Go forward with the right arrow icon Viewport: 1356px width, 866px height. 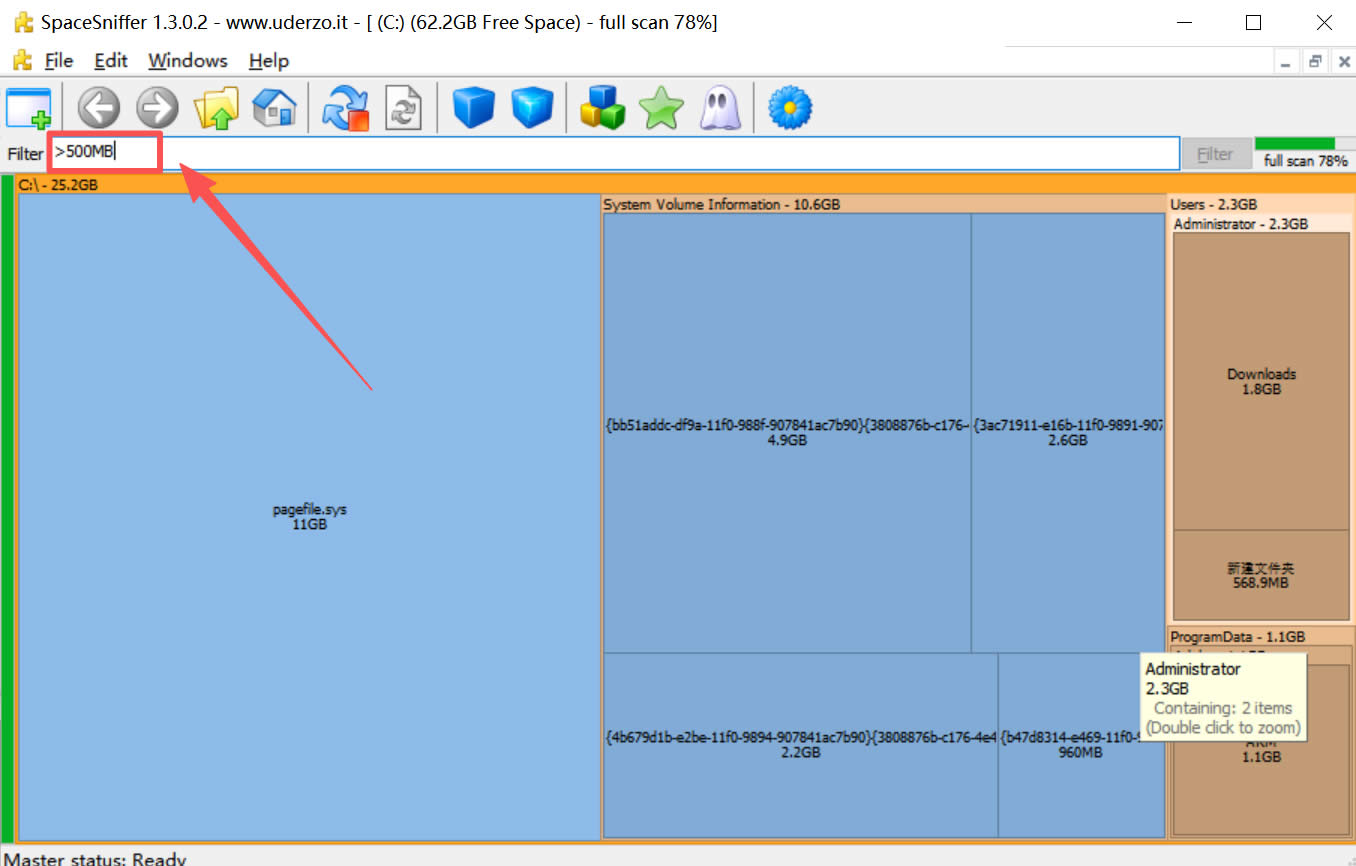point(157,108)
